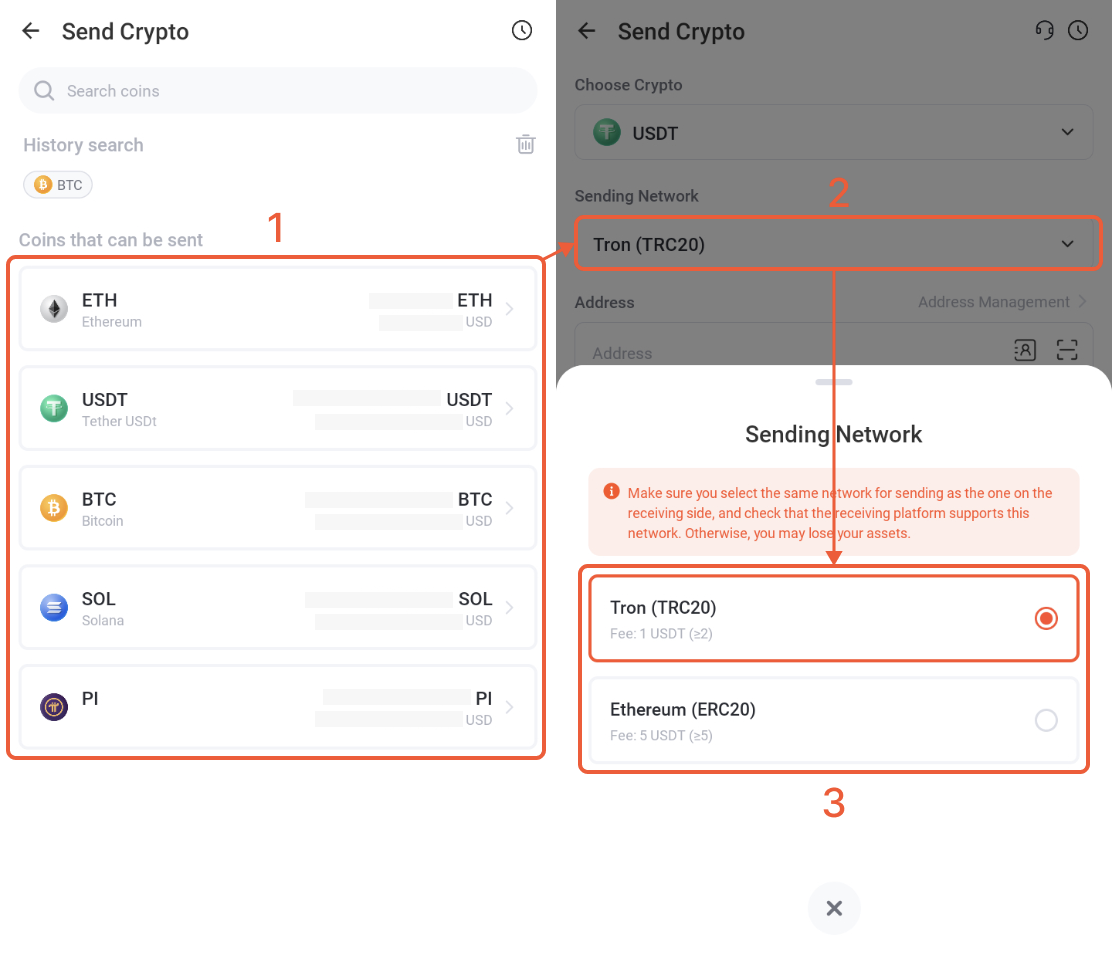Select the Ethereum (ERC20) network radio button

click(x=1046, y=720)
